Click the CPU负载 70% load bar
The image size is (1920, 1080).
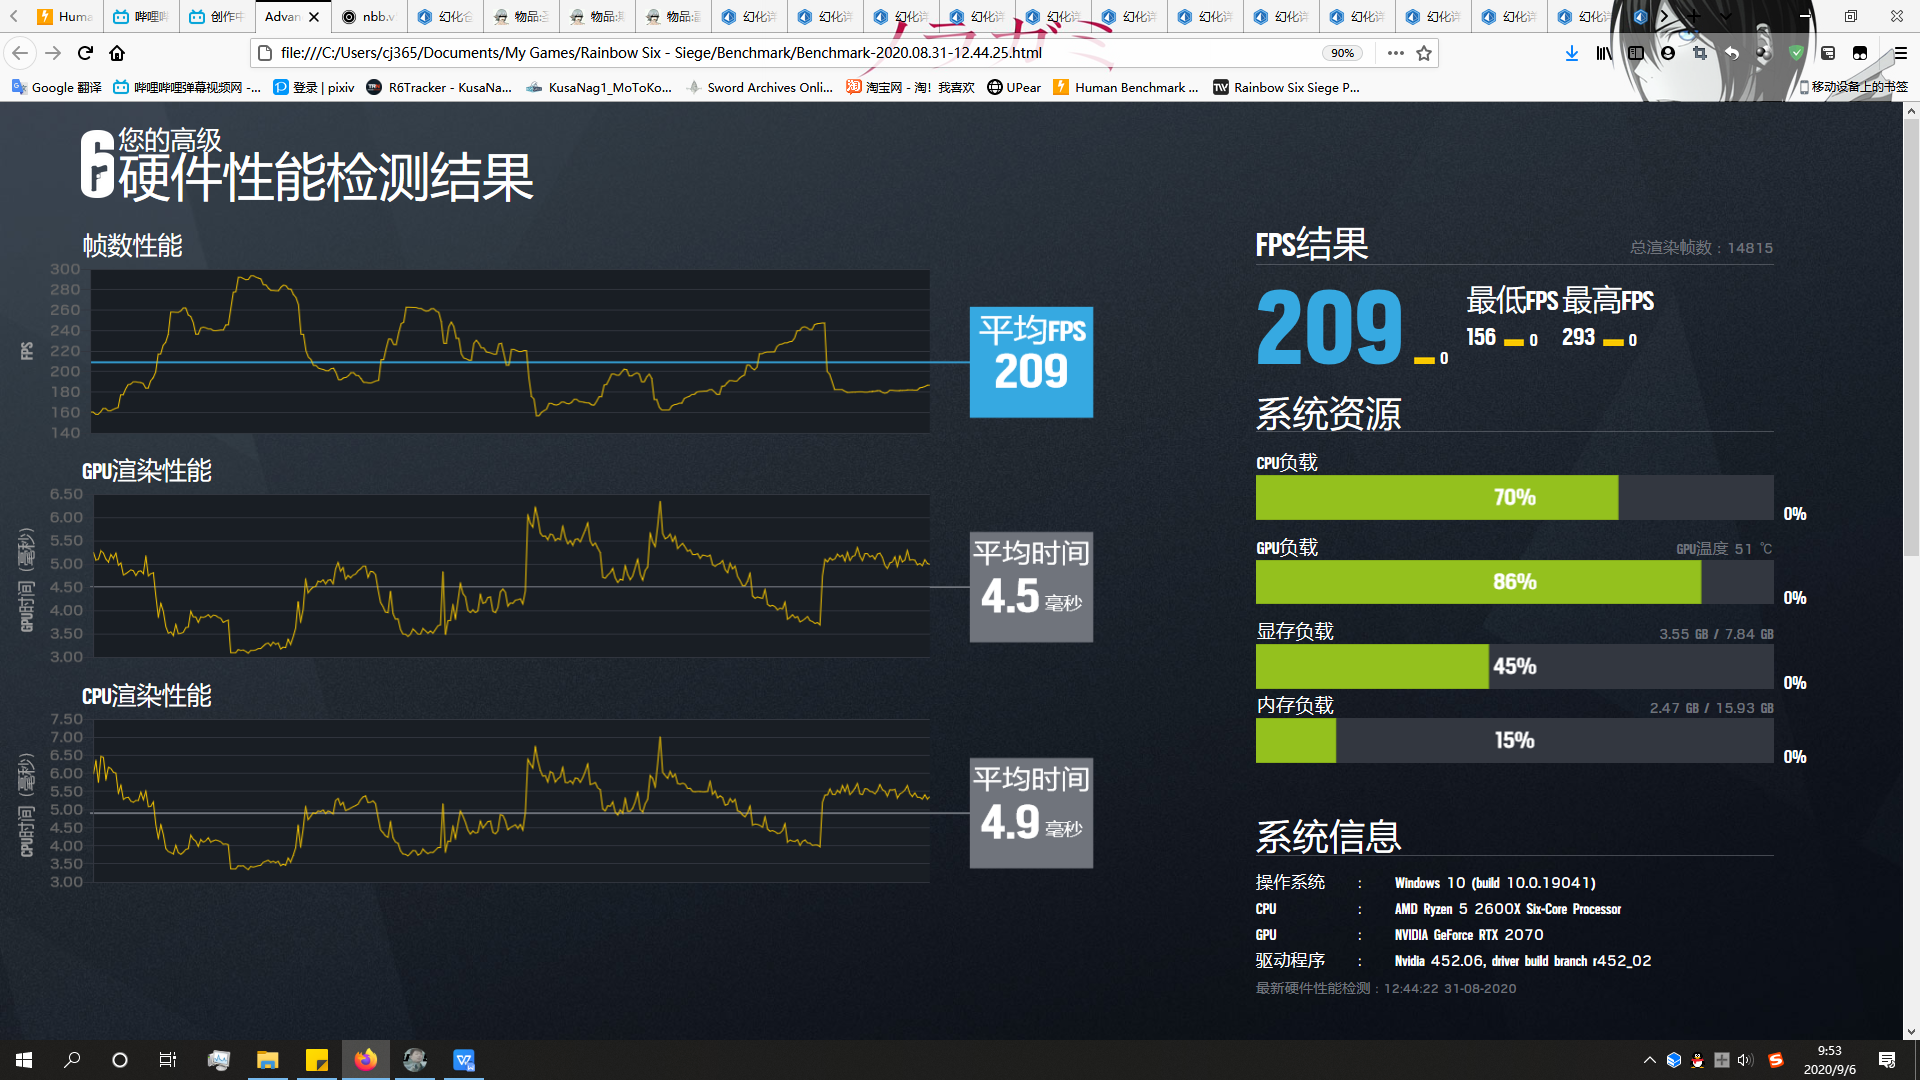1514,497
